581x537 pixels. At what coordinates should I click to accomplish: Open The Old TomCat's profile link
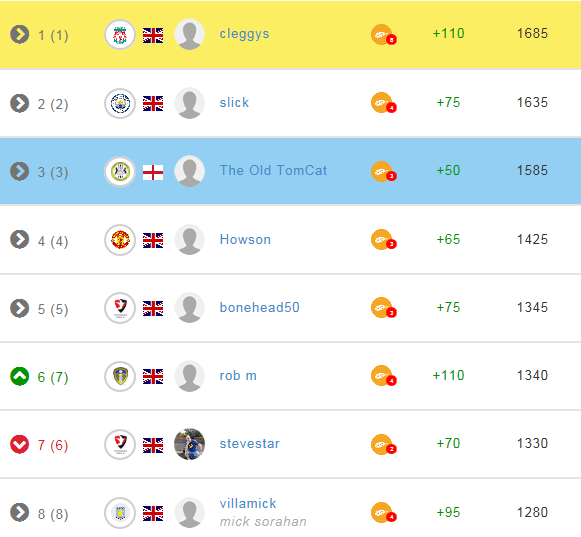point(273,170)
